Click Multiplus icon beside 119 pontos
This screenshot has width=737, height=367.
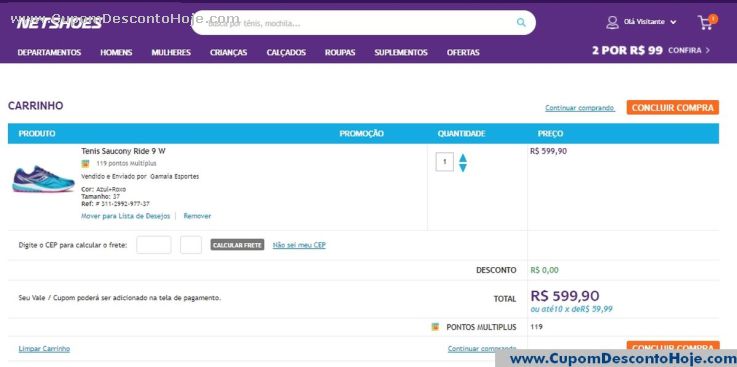85,164
